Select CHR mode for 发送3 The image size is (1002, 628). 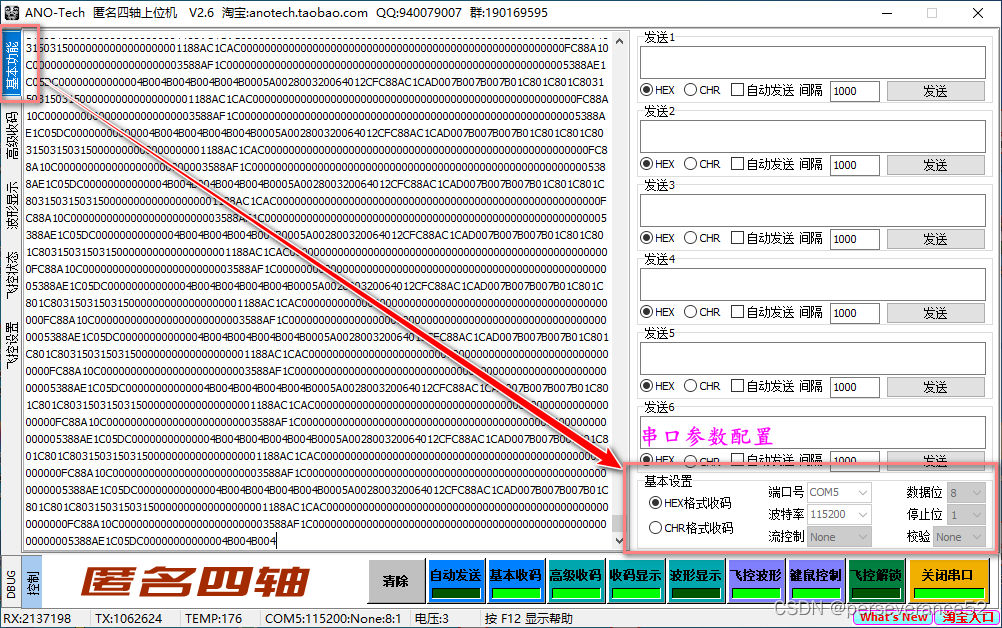pos(702,238)
